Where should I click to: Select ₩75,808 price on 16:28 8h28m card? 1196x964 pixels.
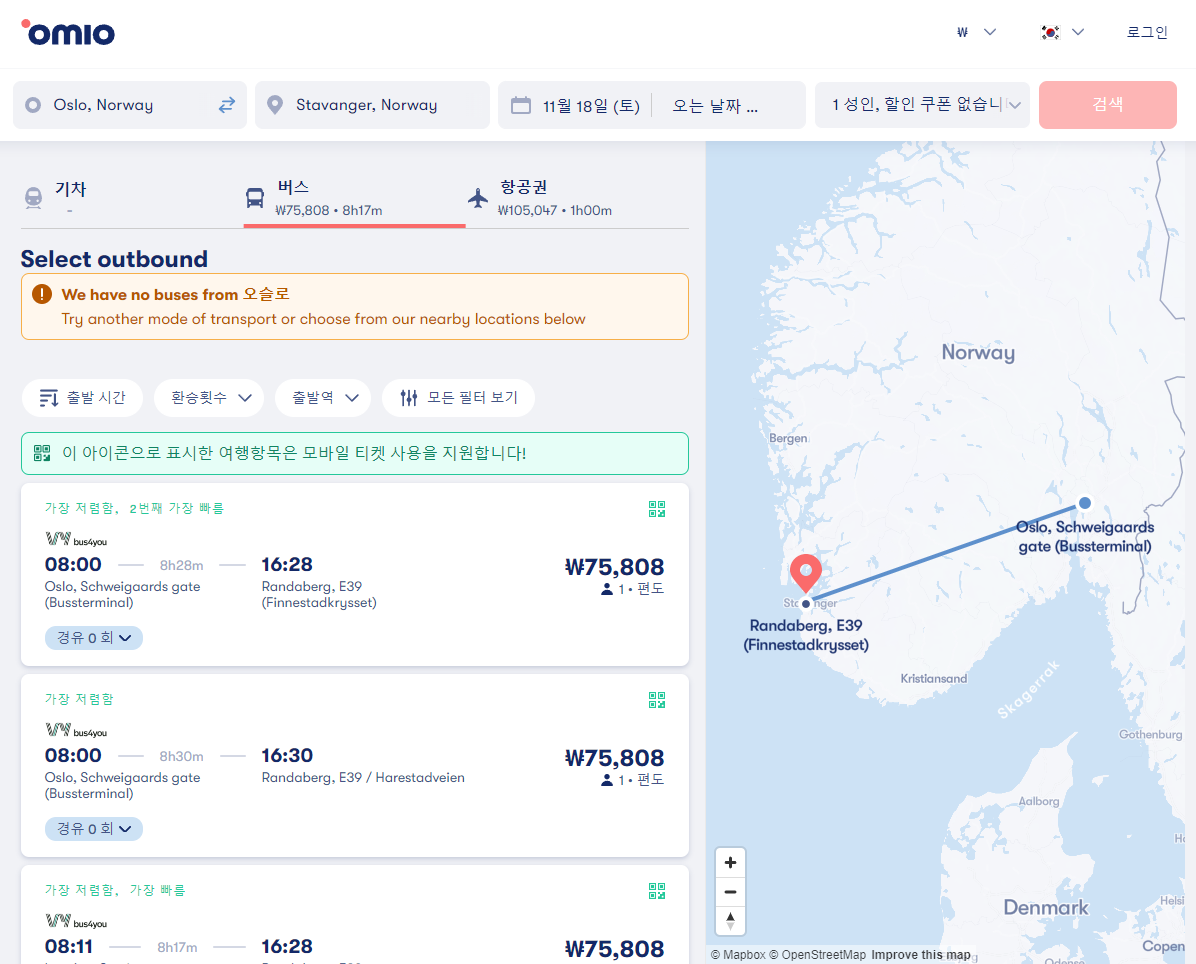[x=614, y=567]
